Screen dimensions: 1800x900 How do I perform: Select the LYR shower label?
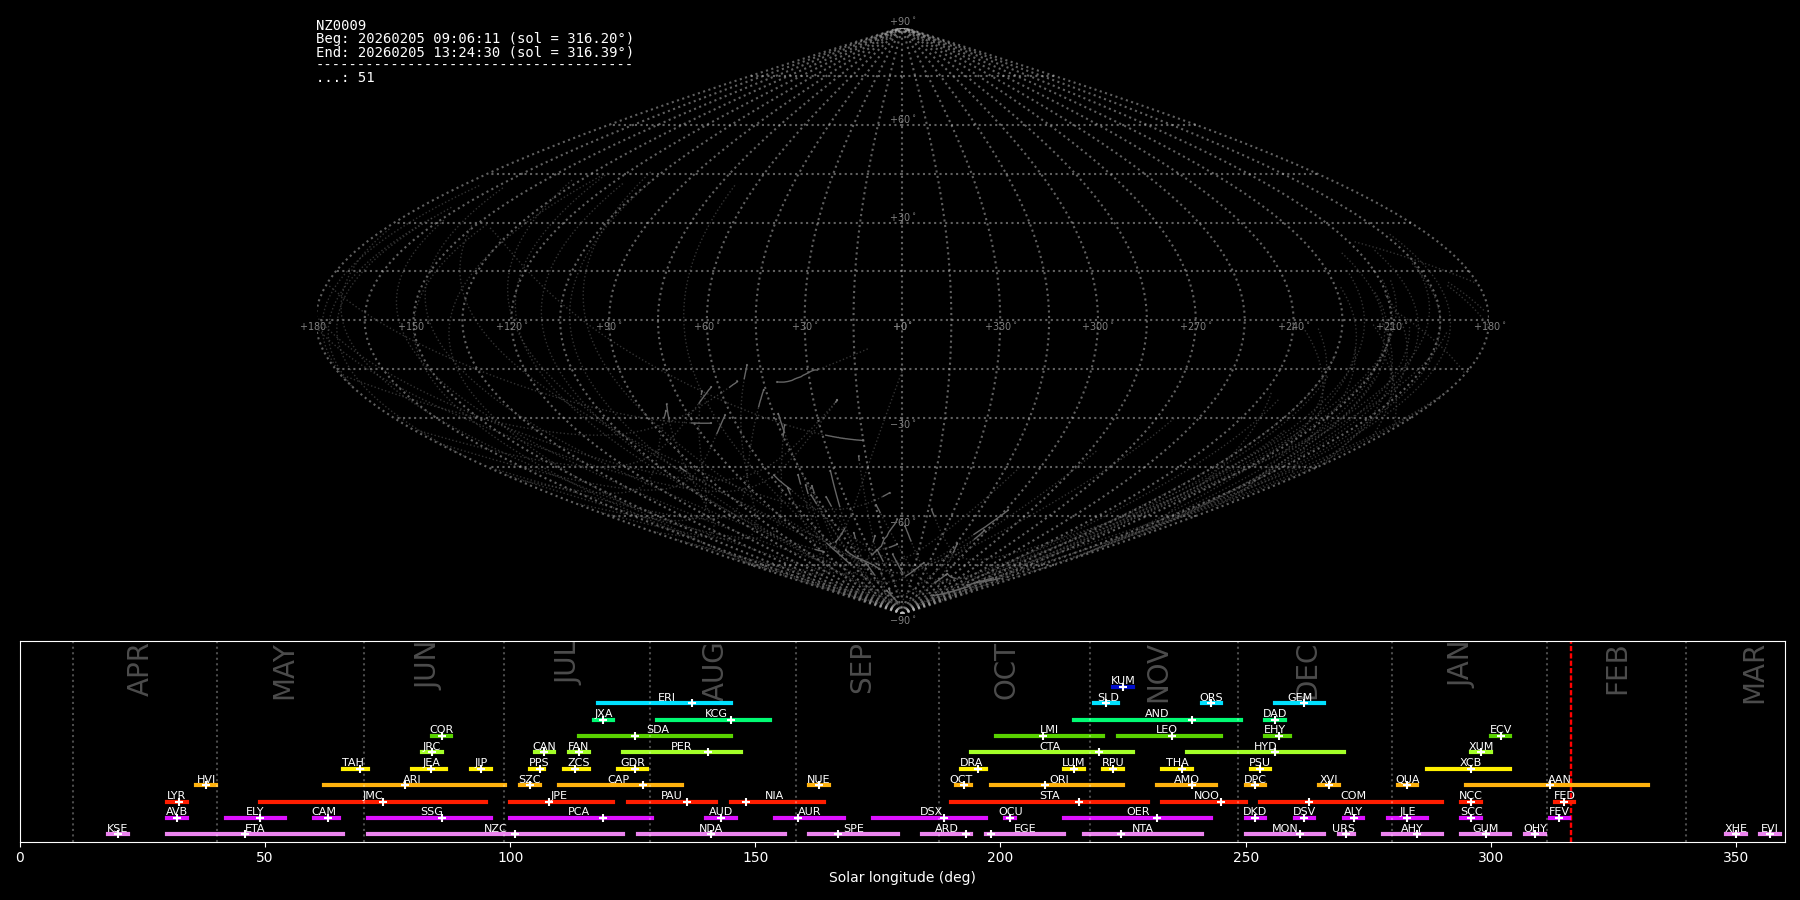pyautogui.click(x=176, y=796)
